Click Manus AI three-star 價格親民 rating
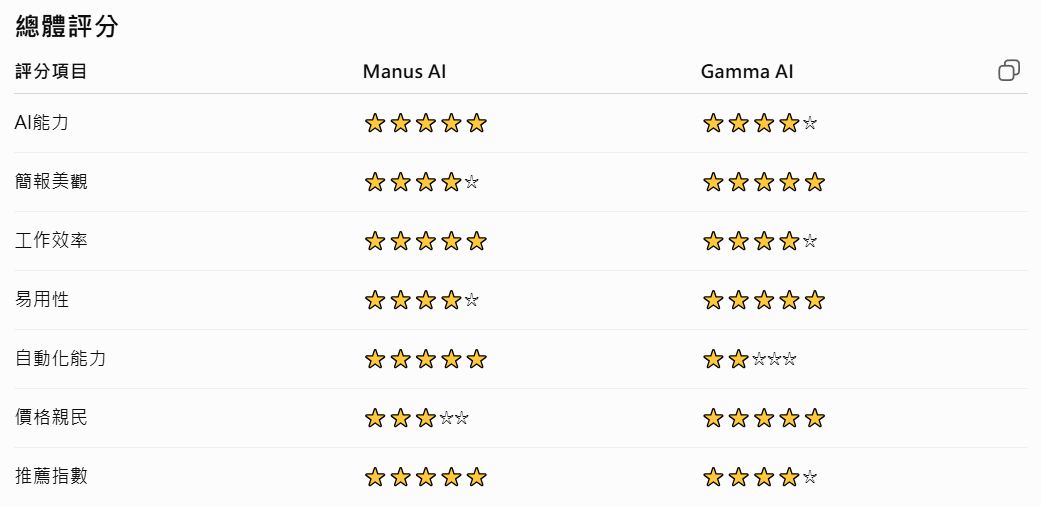The width and height of the screenshot is (1041, 507). [416, 418]
